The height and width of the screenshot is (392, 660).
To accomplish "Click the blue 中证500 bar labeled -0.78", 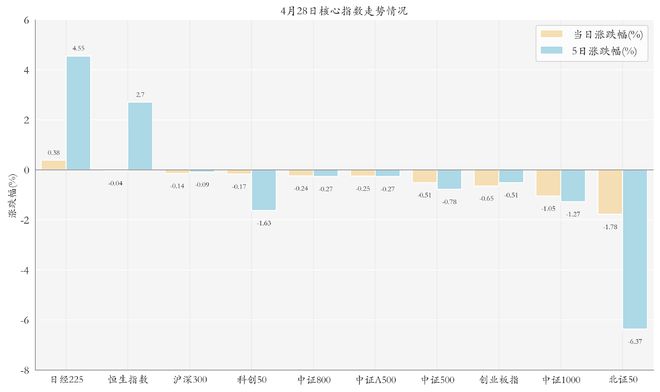I will 450,179.
